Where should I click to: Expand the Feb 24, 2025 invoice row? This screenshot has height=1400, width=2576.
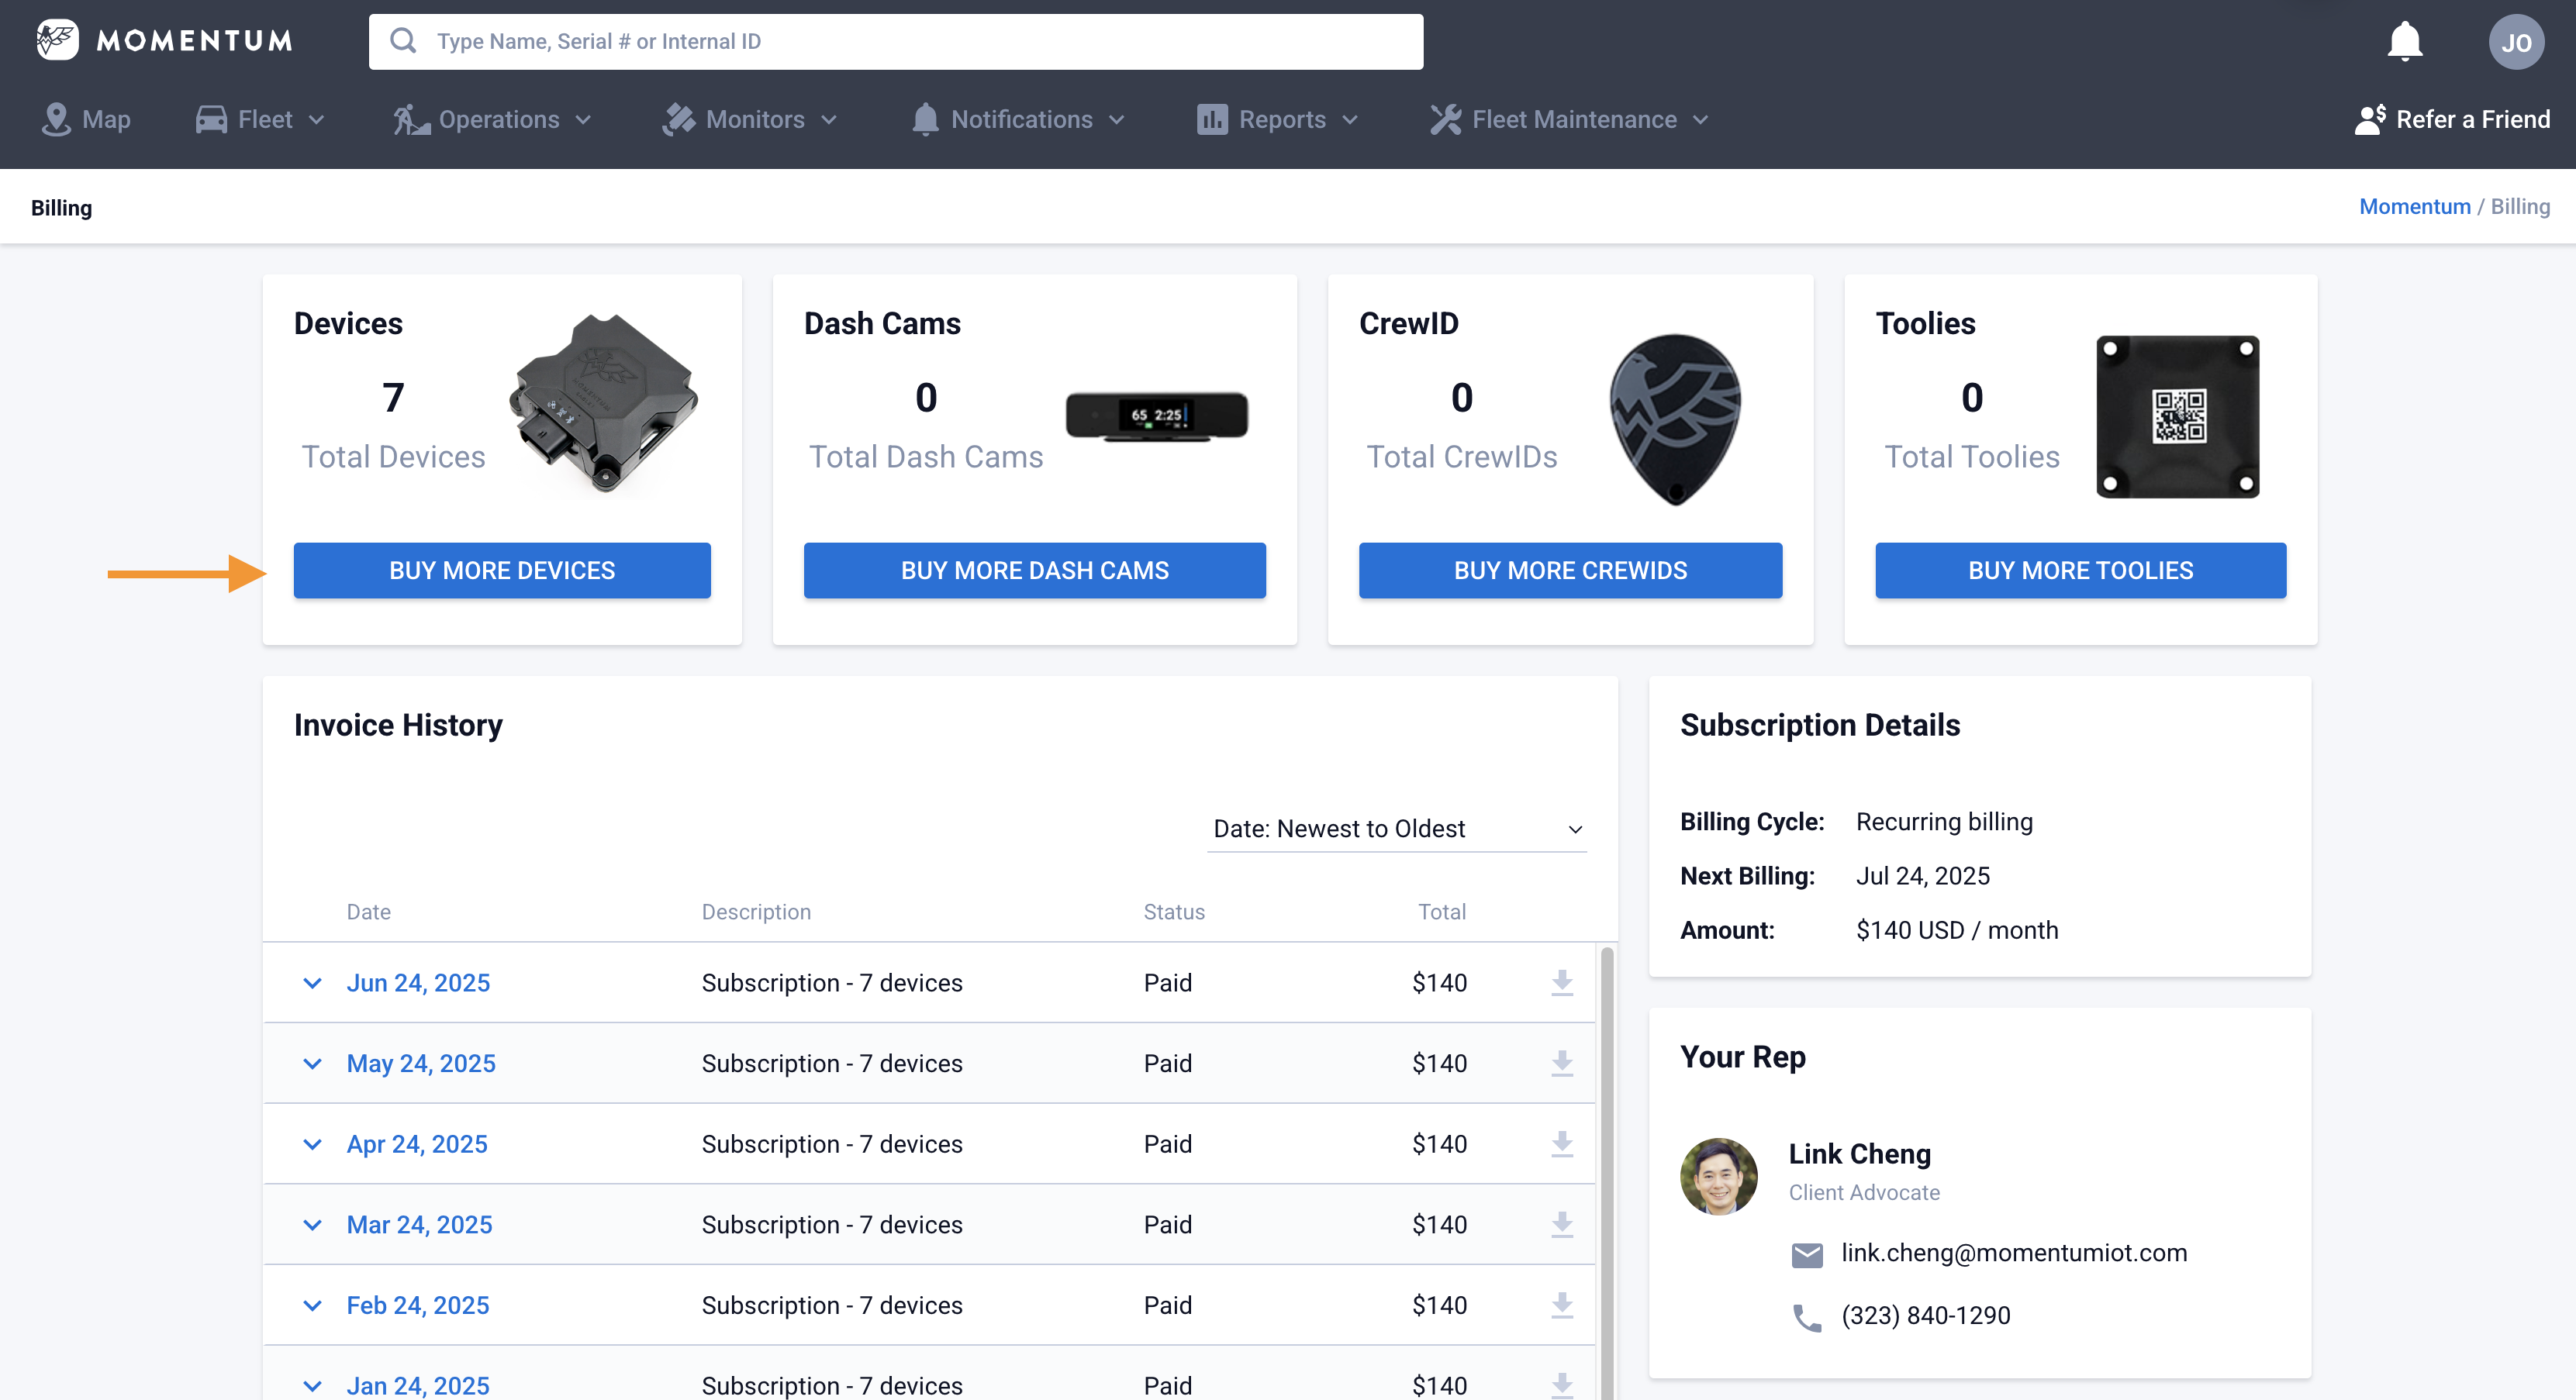pyautogui.click(x=312, y=1306)
